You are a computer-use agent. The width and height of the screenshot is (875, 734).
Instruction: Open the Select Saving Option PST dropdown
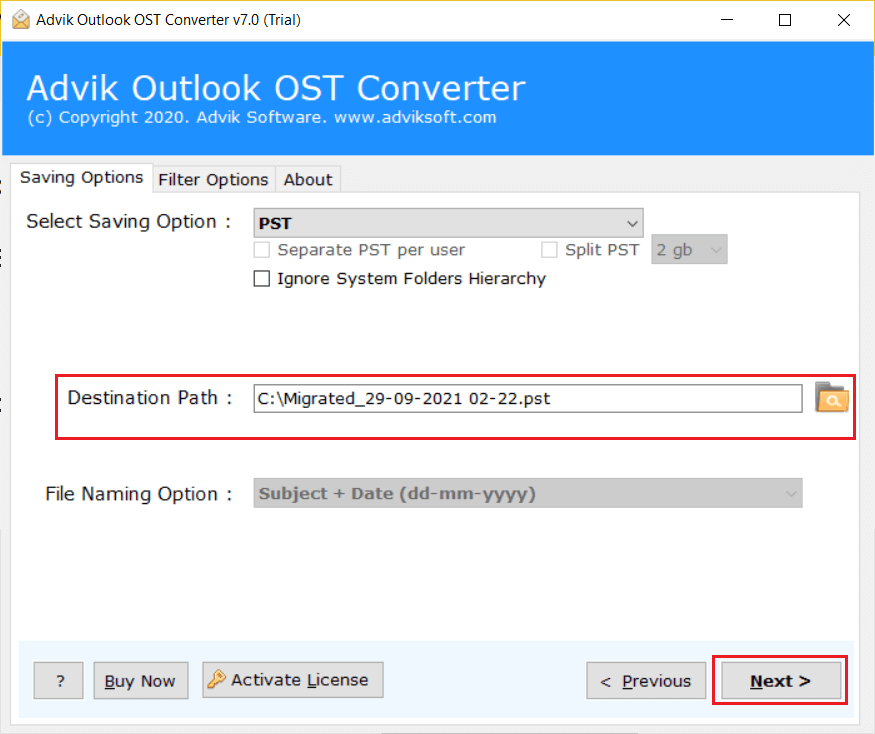[448, 223]
